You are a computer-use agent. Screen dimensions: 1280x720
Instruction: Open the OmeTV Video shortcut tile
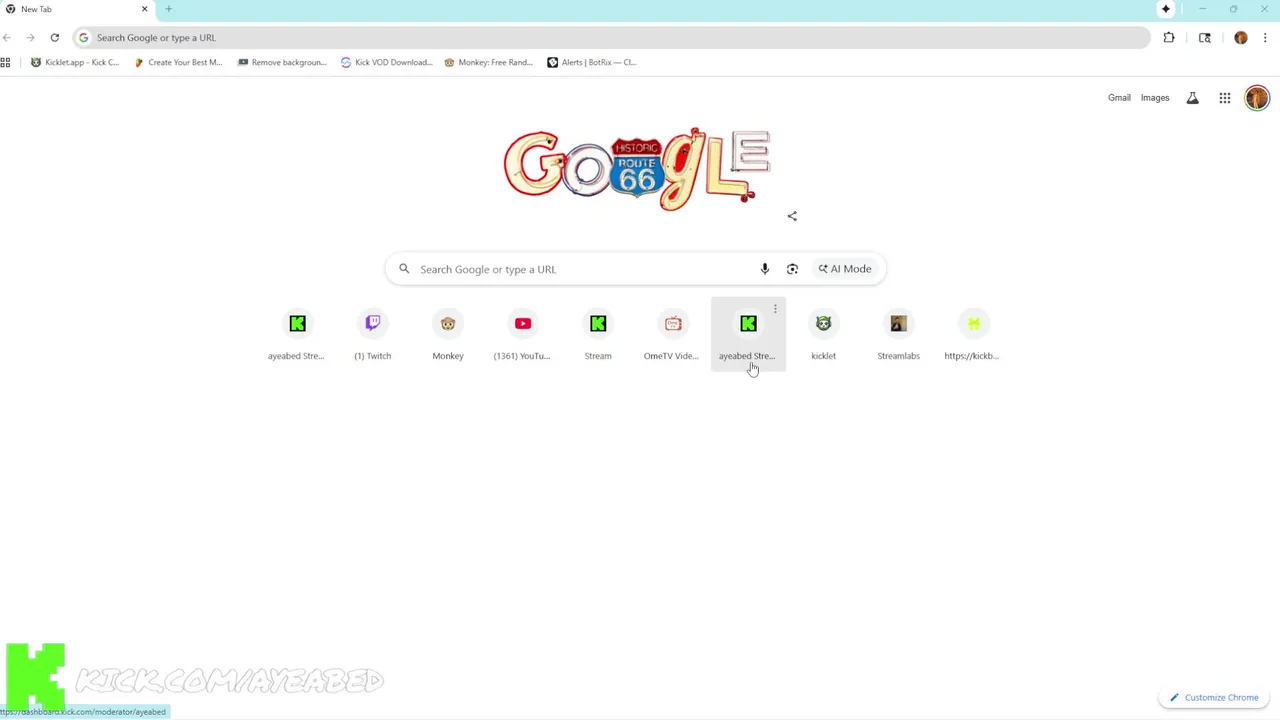(673, 334)
